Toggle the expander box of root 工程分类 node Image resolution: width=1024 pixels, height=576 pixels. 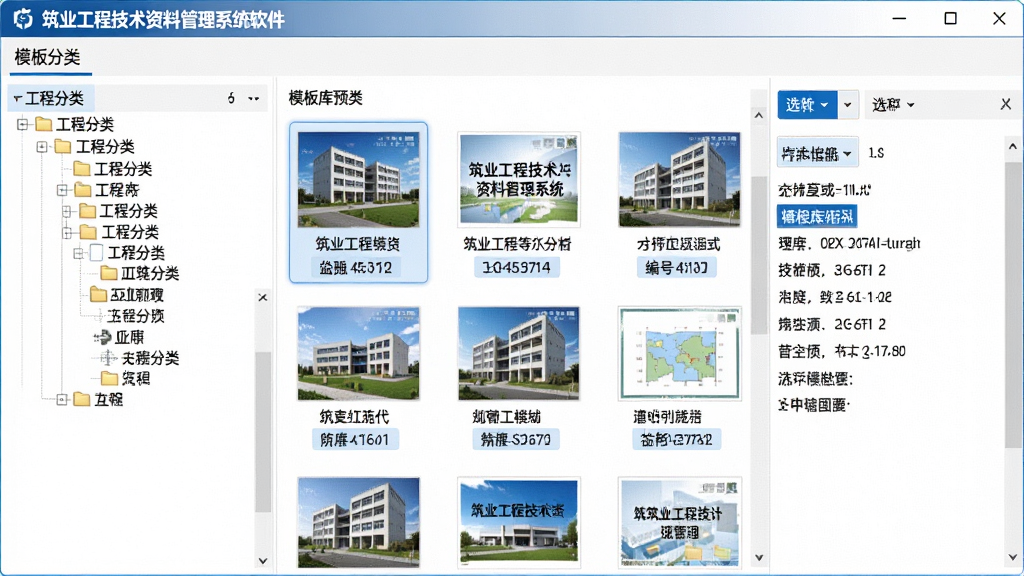[23, 123]
